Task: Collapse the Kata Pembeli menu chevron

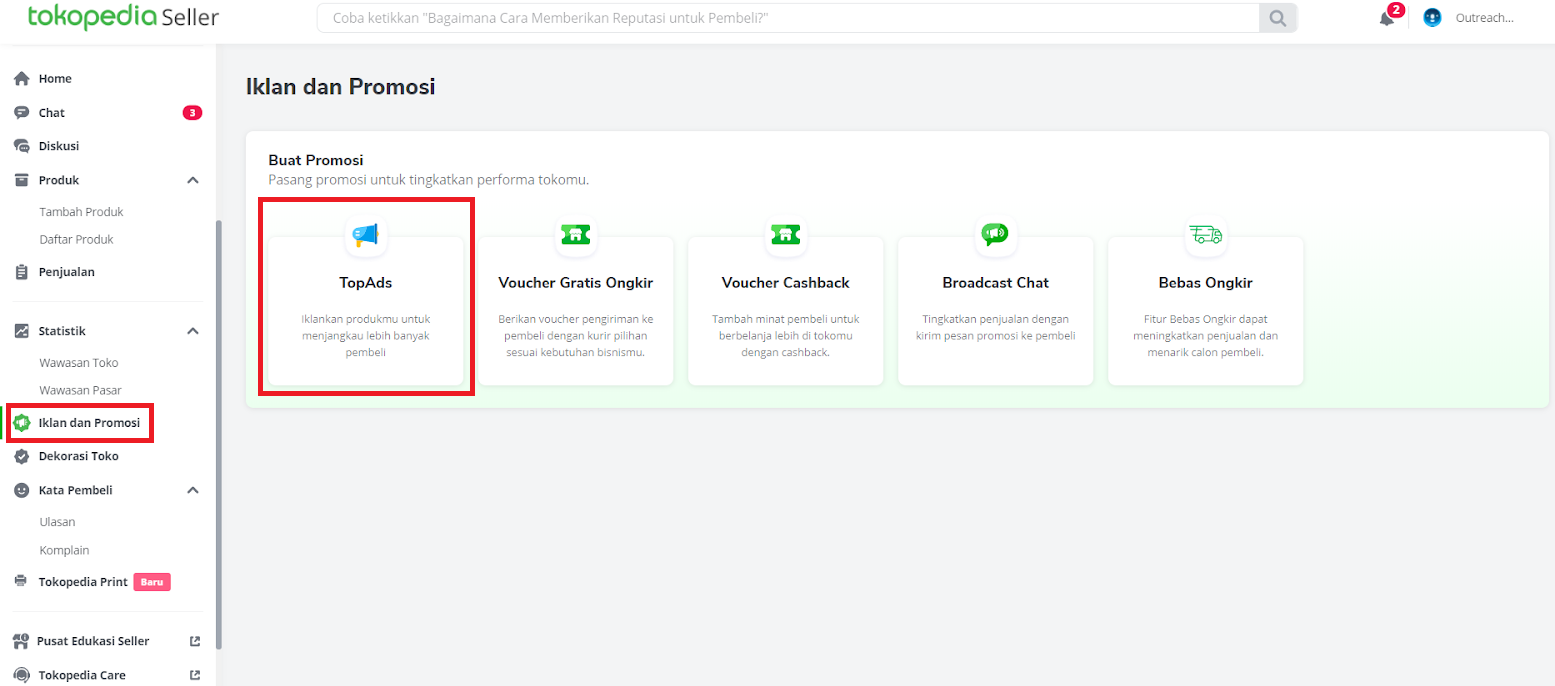Action: pyautogui.click(x=193, y=490)
